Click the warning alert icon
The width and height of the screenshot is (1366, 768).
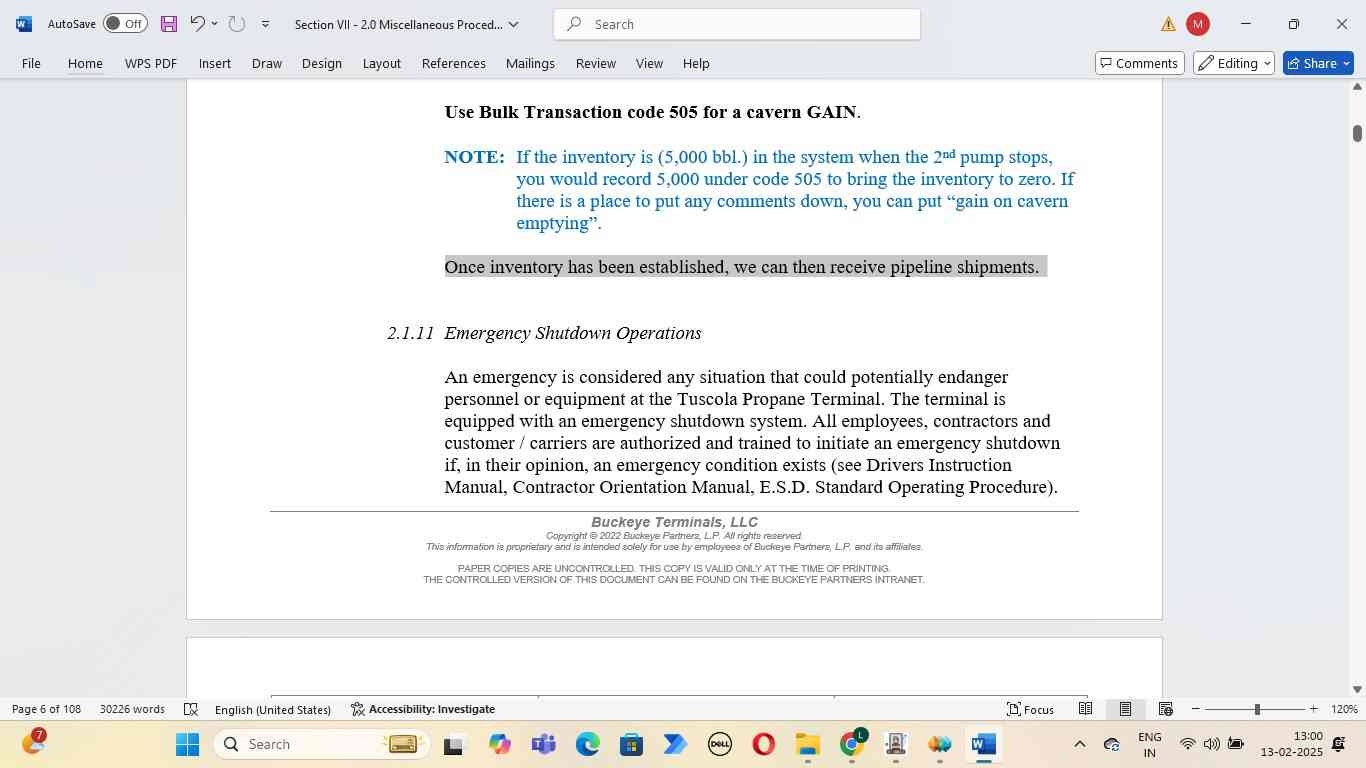[x=1168, y=24]
